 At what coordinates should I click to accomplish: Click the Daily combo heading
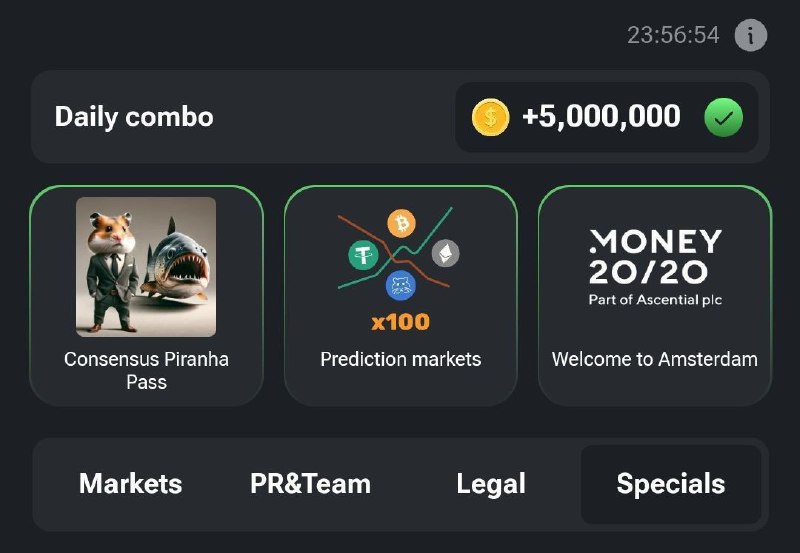[x=134, y=117]
